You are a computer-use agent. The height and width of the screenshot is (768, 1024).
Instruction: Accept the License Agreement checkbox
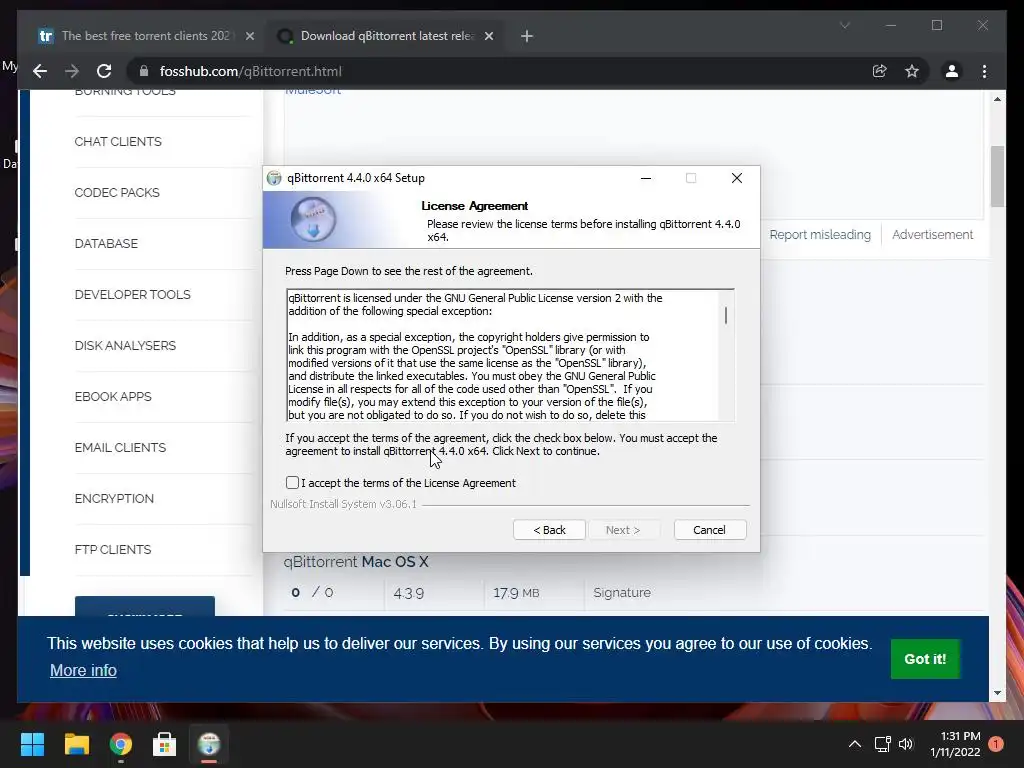click(x=292, y=483)
